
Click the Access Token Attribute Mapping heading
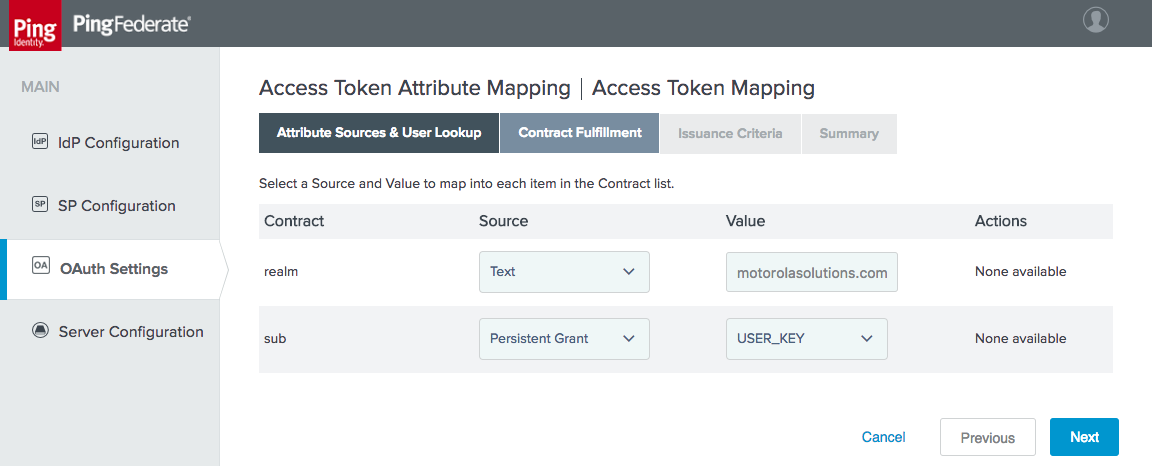pos(414,88)
